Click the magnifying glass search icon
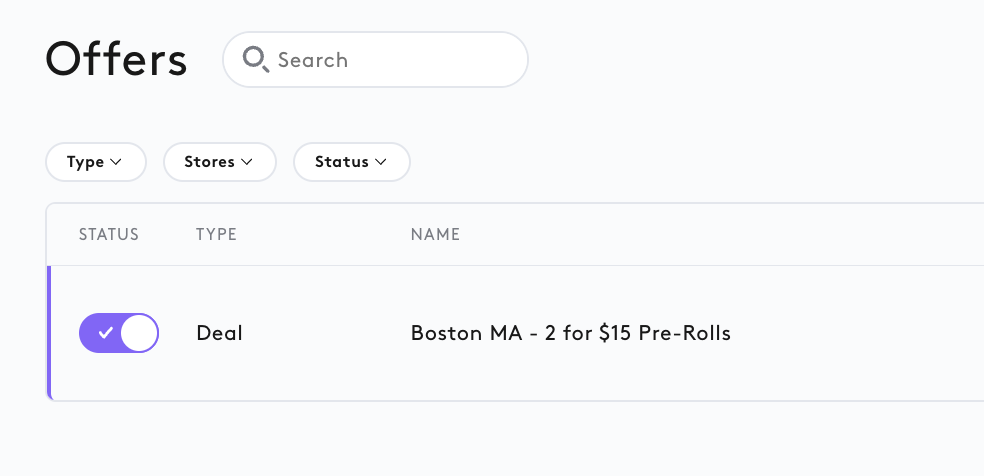 (256, 60)
